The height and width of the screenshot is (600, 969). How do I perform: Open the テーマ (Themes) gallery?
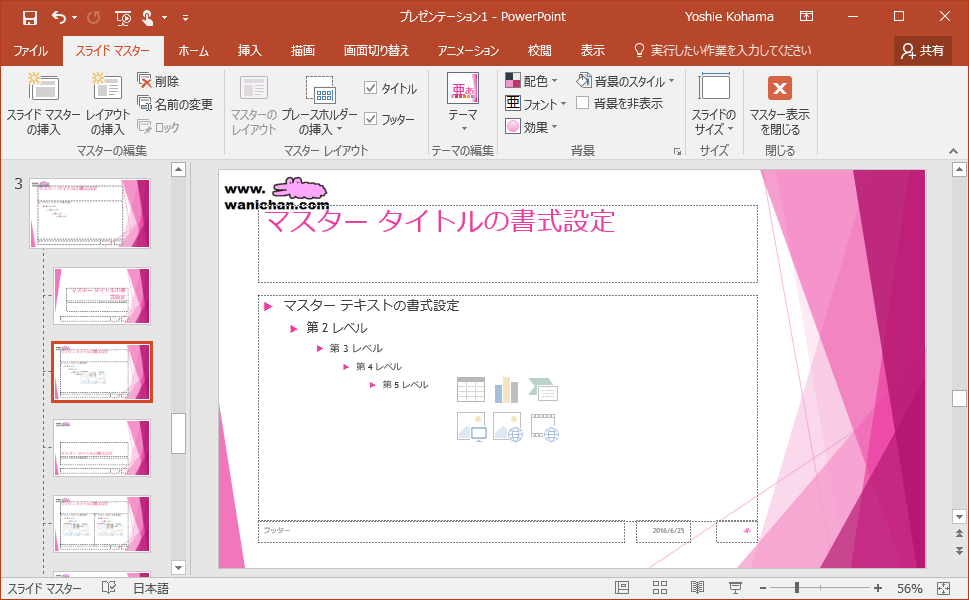463,103
